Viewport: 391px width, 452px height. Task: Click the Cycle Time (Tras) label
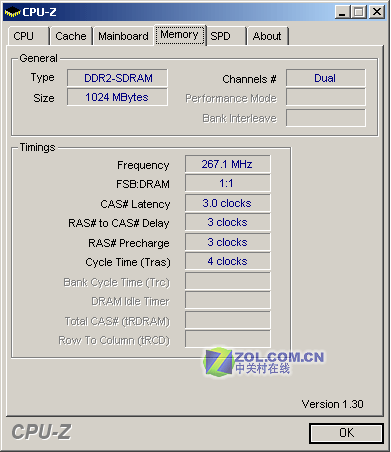coord(128,262)
